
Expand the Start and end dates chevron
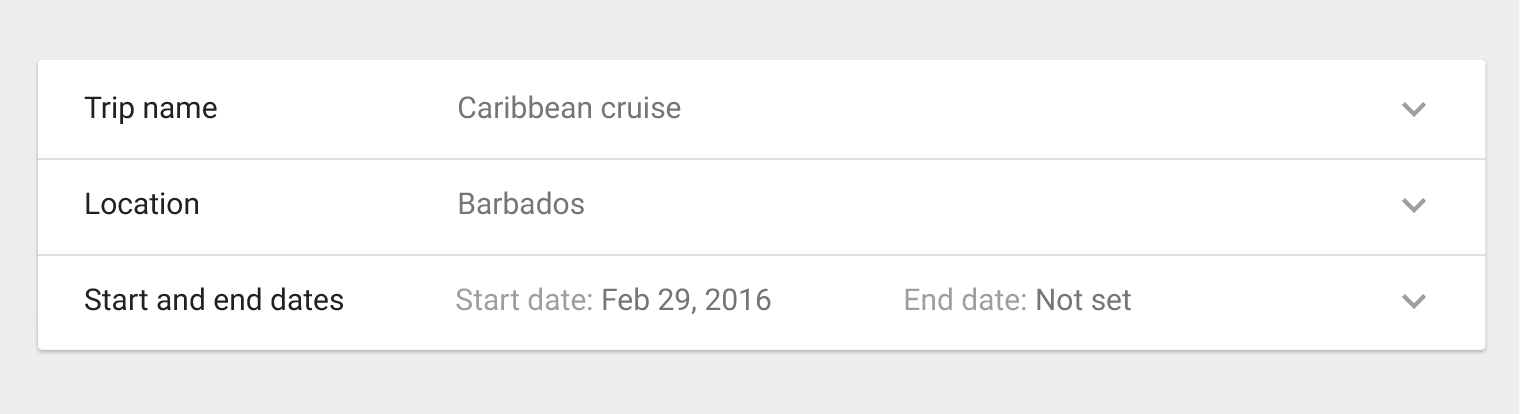(1413, 301)
